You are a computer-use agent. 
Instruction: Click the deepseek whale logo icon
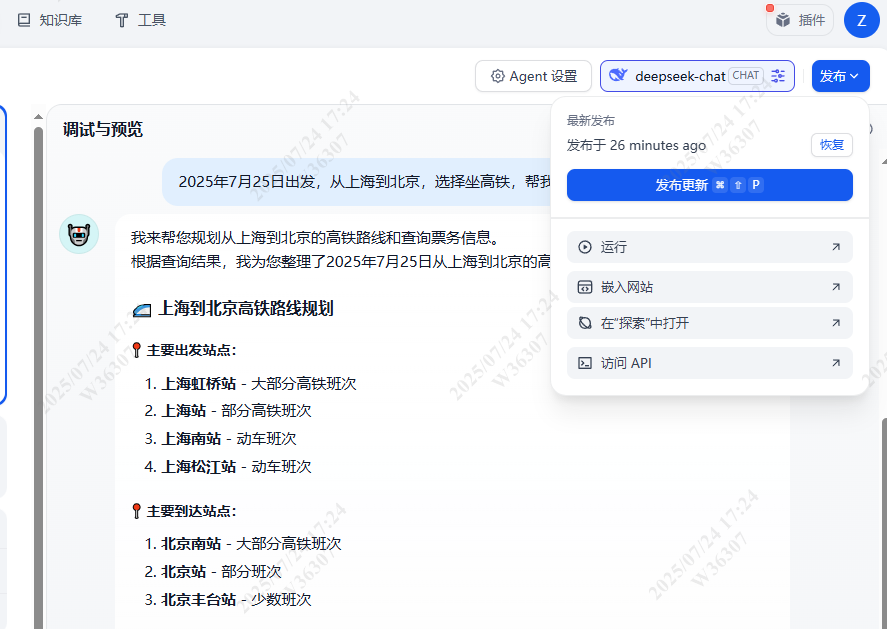(618, 76)
